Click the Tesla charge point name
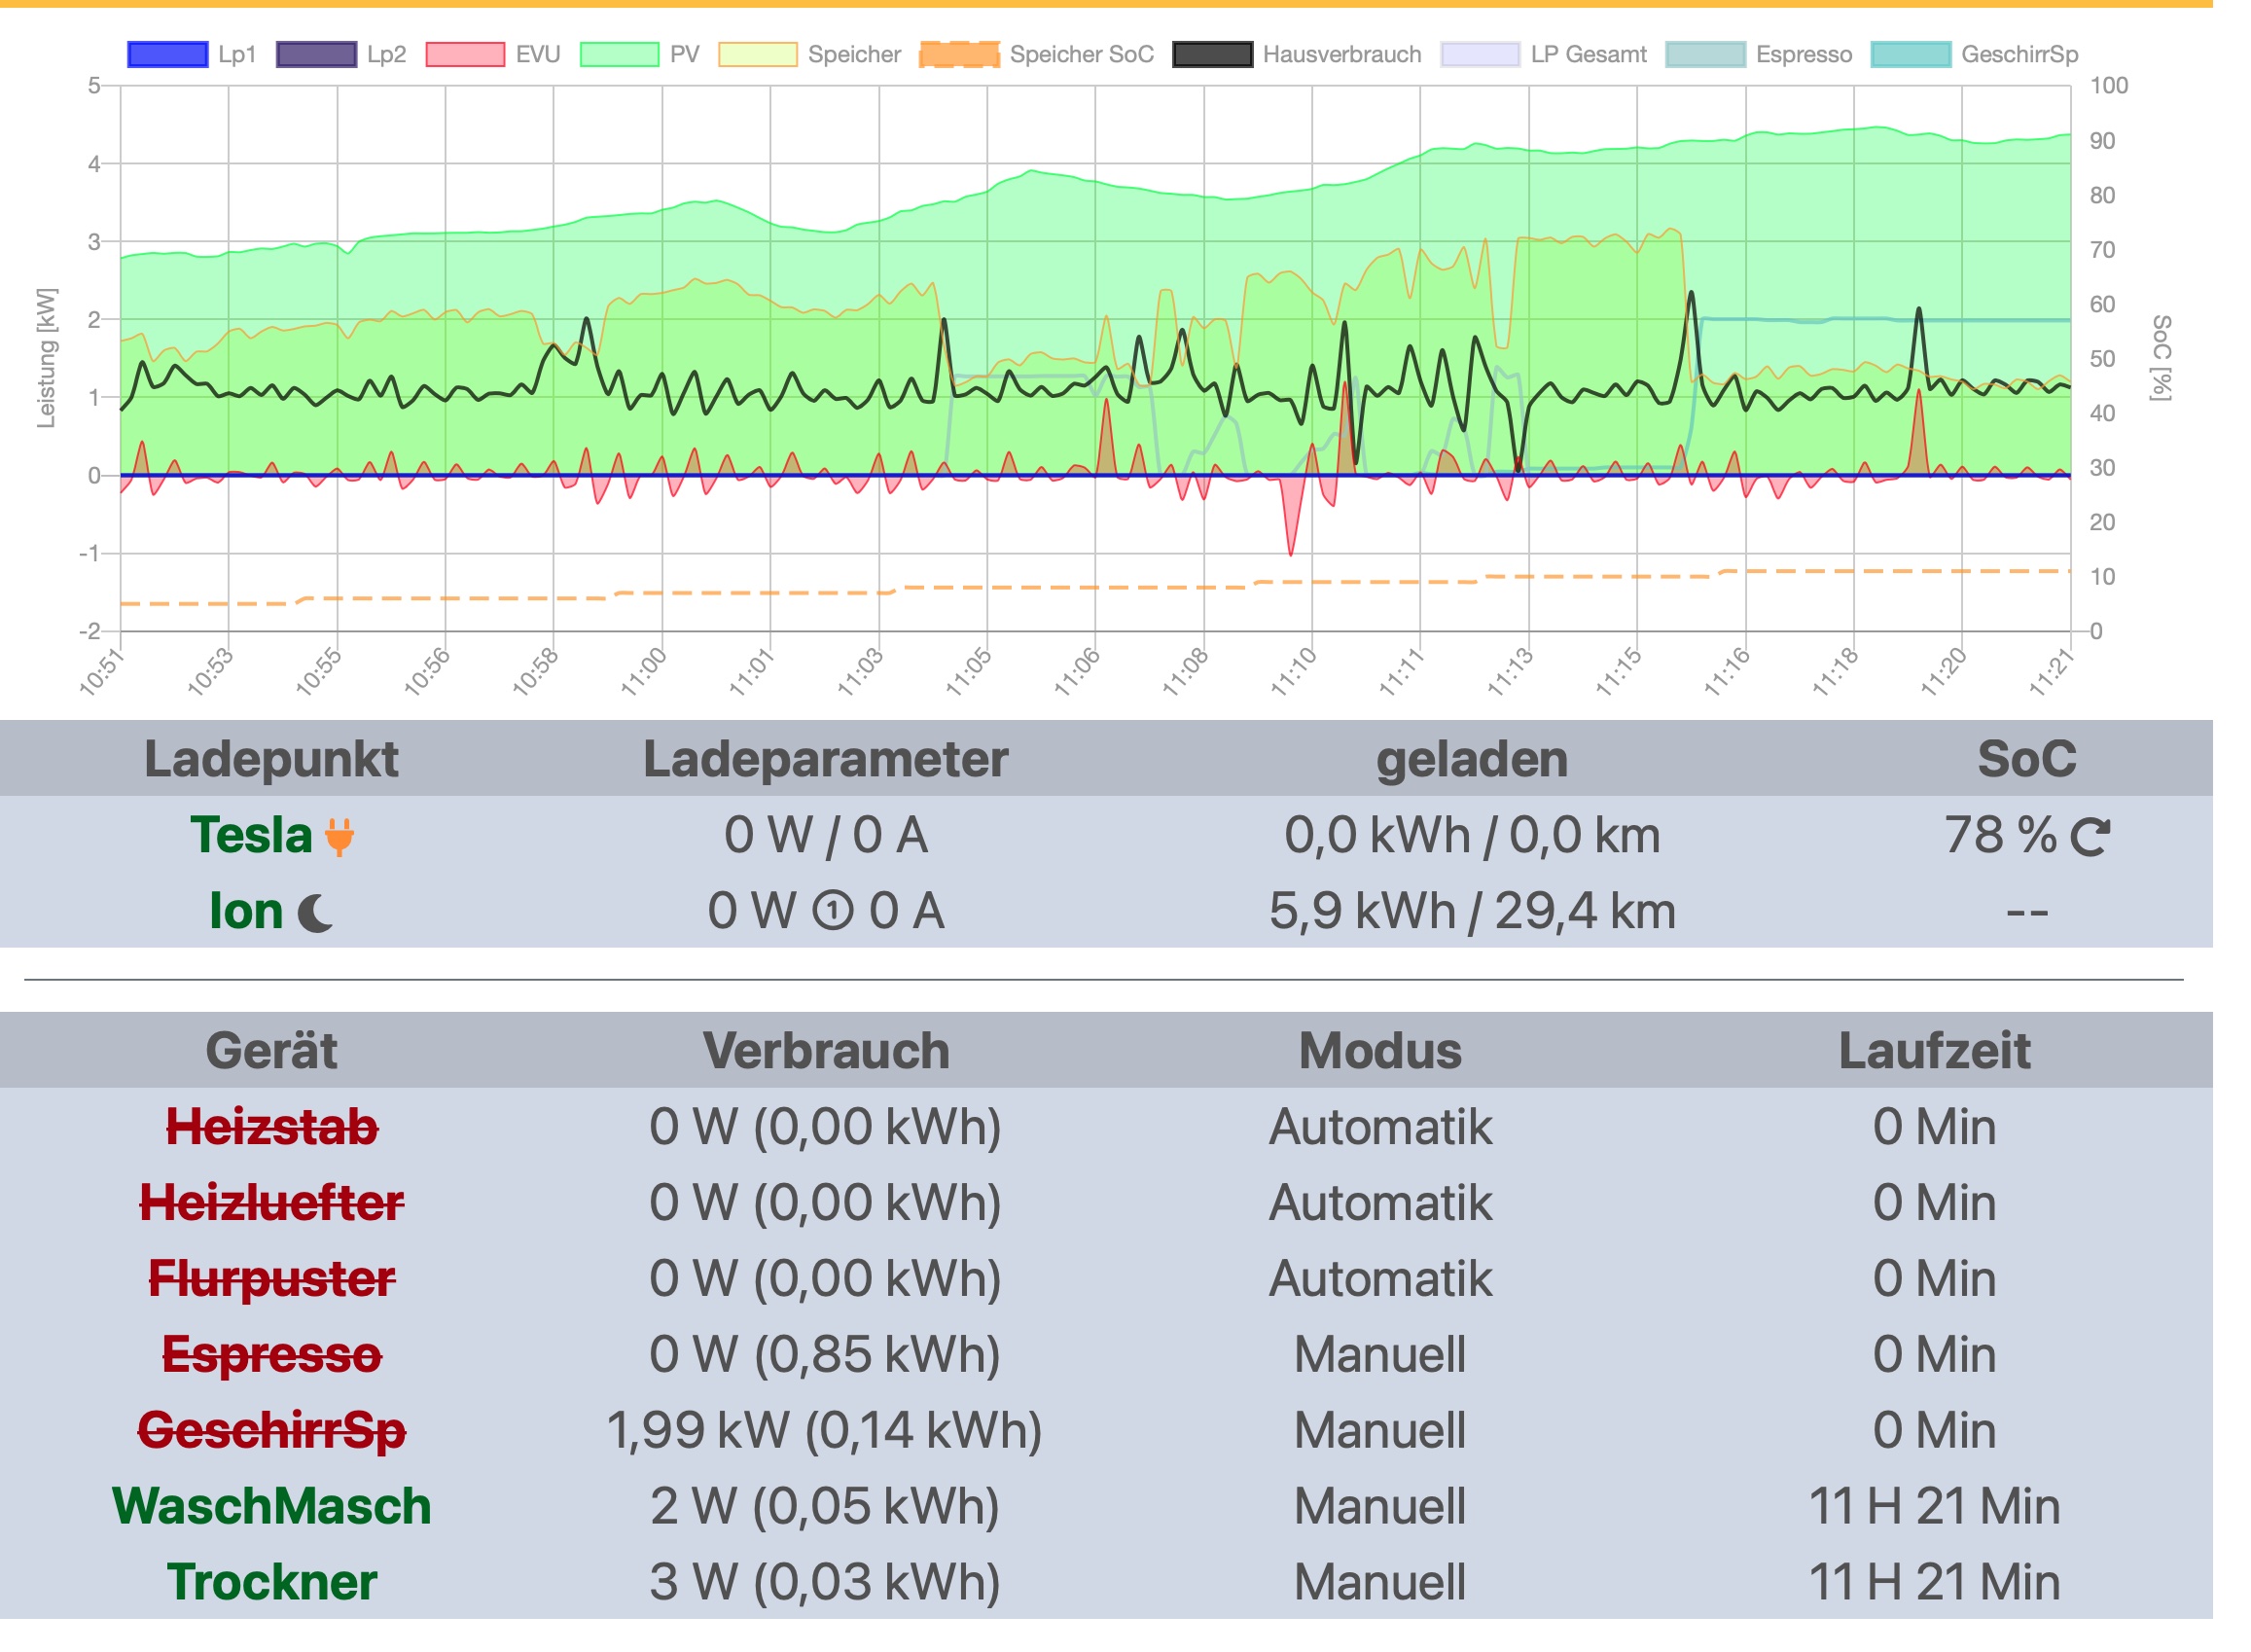Screen dimensions: 2251x1652 coord(251,835)
